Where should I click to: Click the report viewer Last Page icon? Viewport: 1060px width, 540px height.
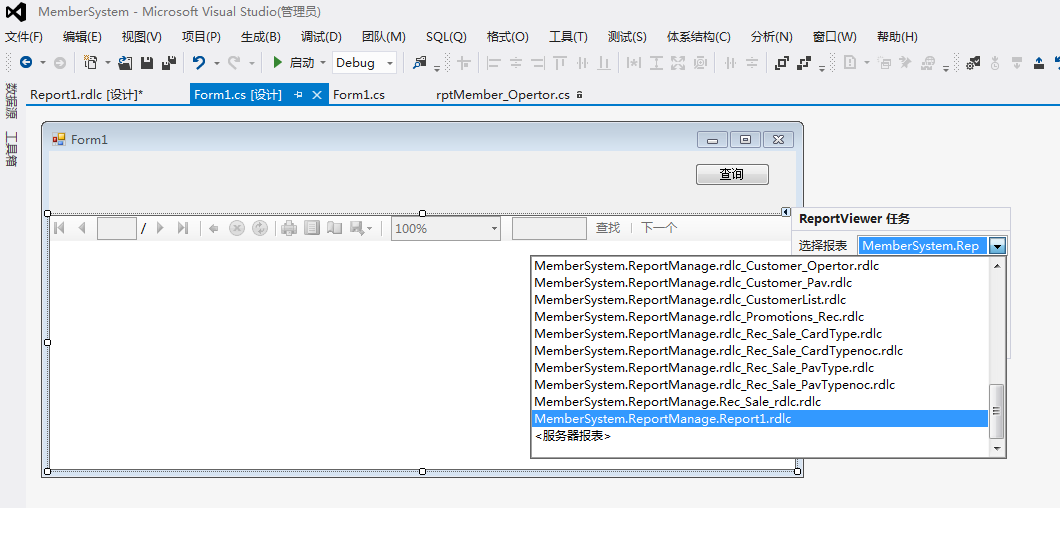click(183, 228)
